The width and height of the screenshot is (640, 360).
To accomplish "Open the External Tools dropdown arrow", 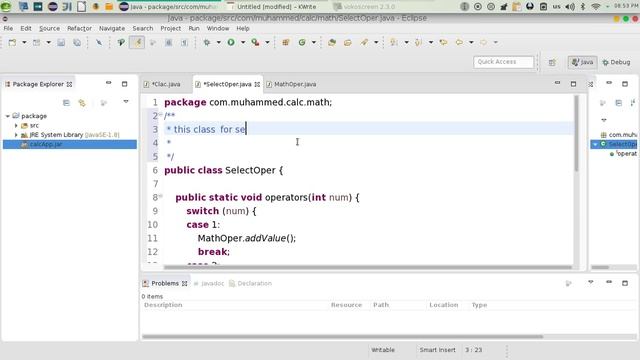I will tap(267, 42).
